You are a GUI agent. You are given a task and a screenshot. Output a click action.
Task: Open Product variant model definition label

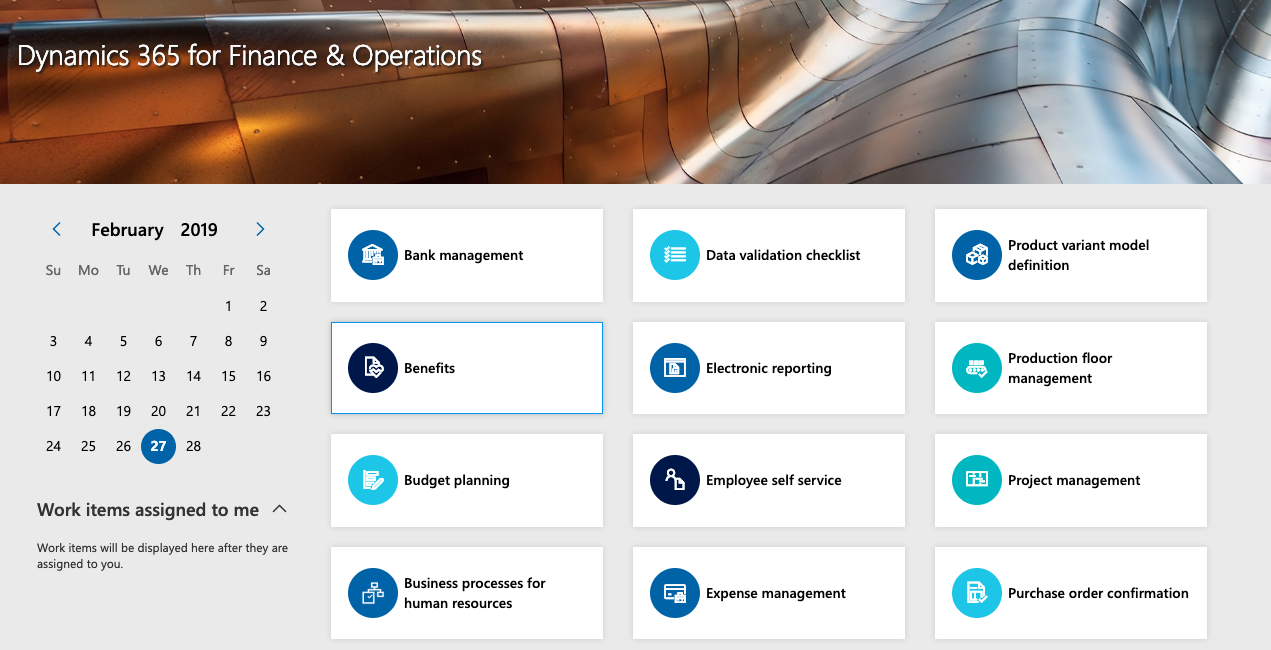click(x=1079, y=255)
